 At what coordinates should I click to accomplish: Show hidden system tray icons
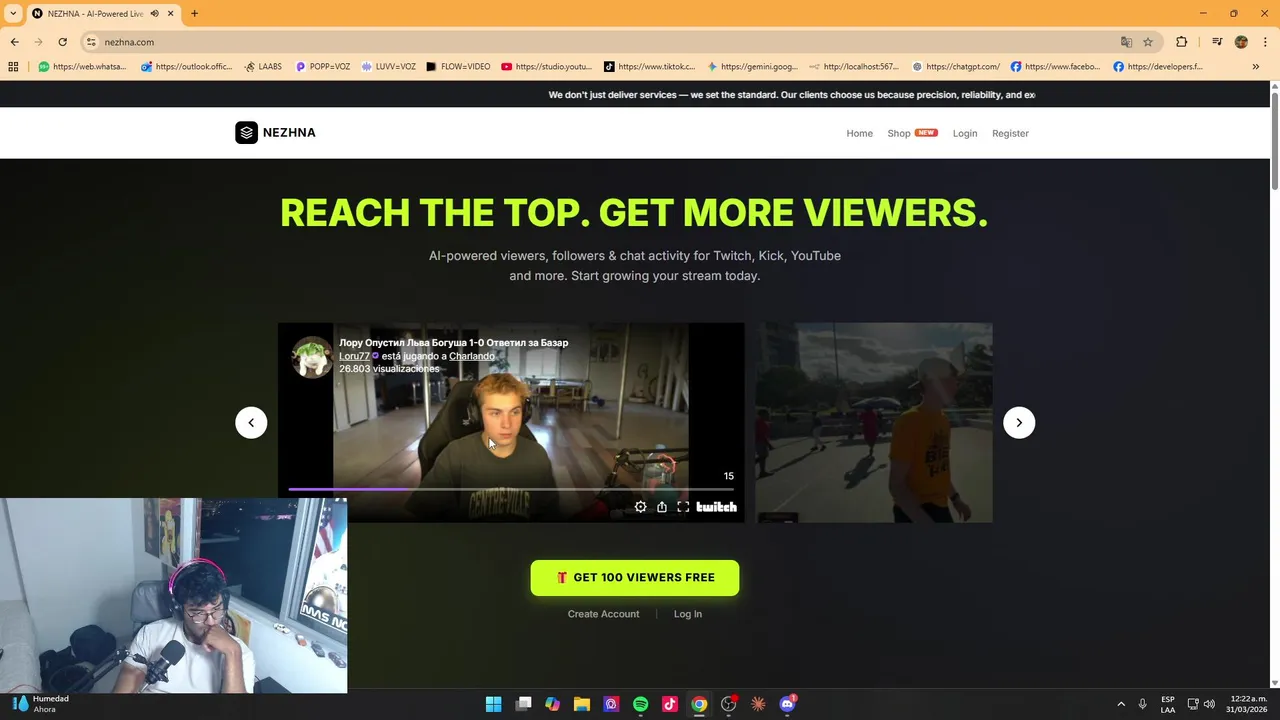pyautogui.click(x=1121, y=704)
